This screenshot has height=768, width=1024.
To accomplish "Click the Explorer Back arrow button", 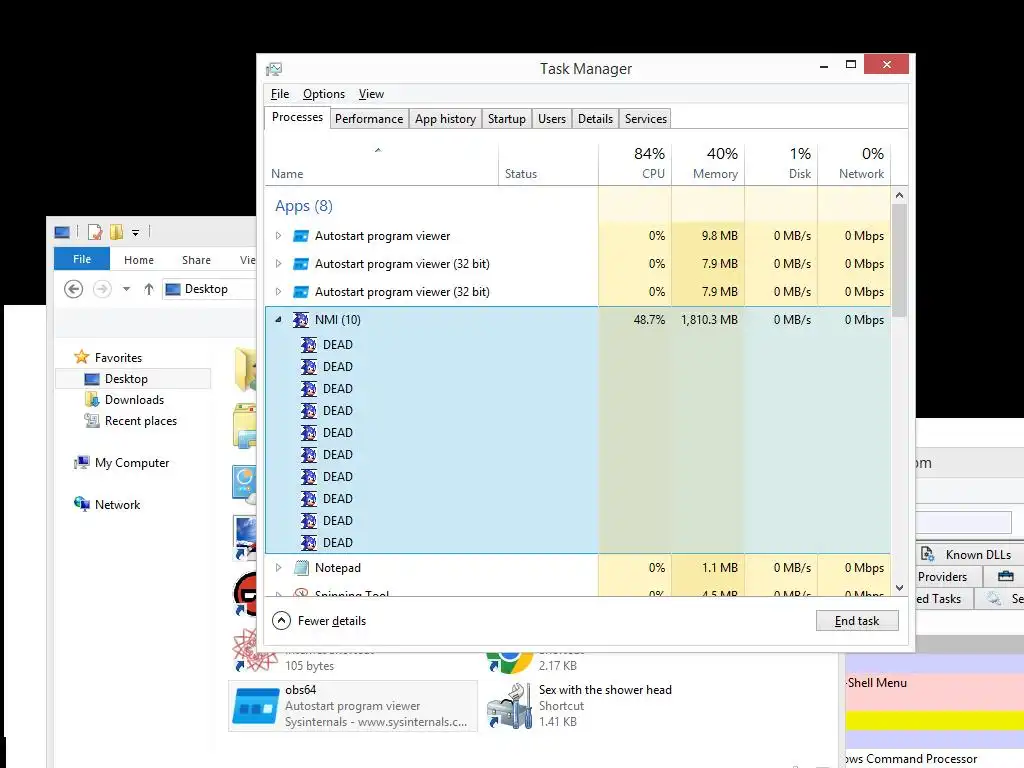I will 74,289.
